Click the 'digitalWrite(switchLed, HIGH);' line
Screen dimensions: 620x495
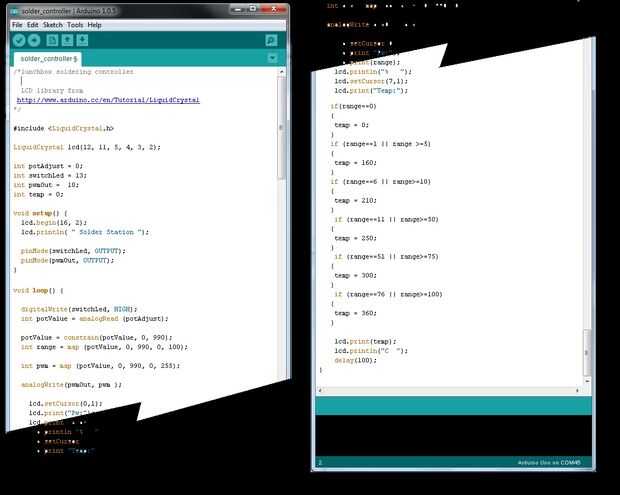click(79, 309)
